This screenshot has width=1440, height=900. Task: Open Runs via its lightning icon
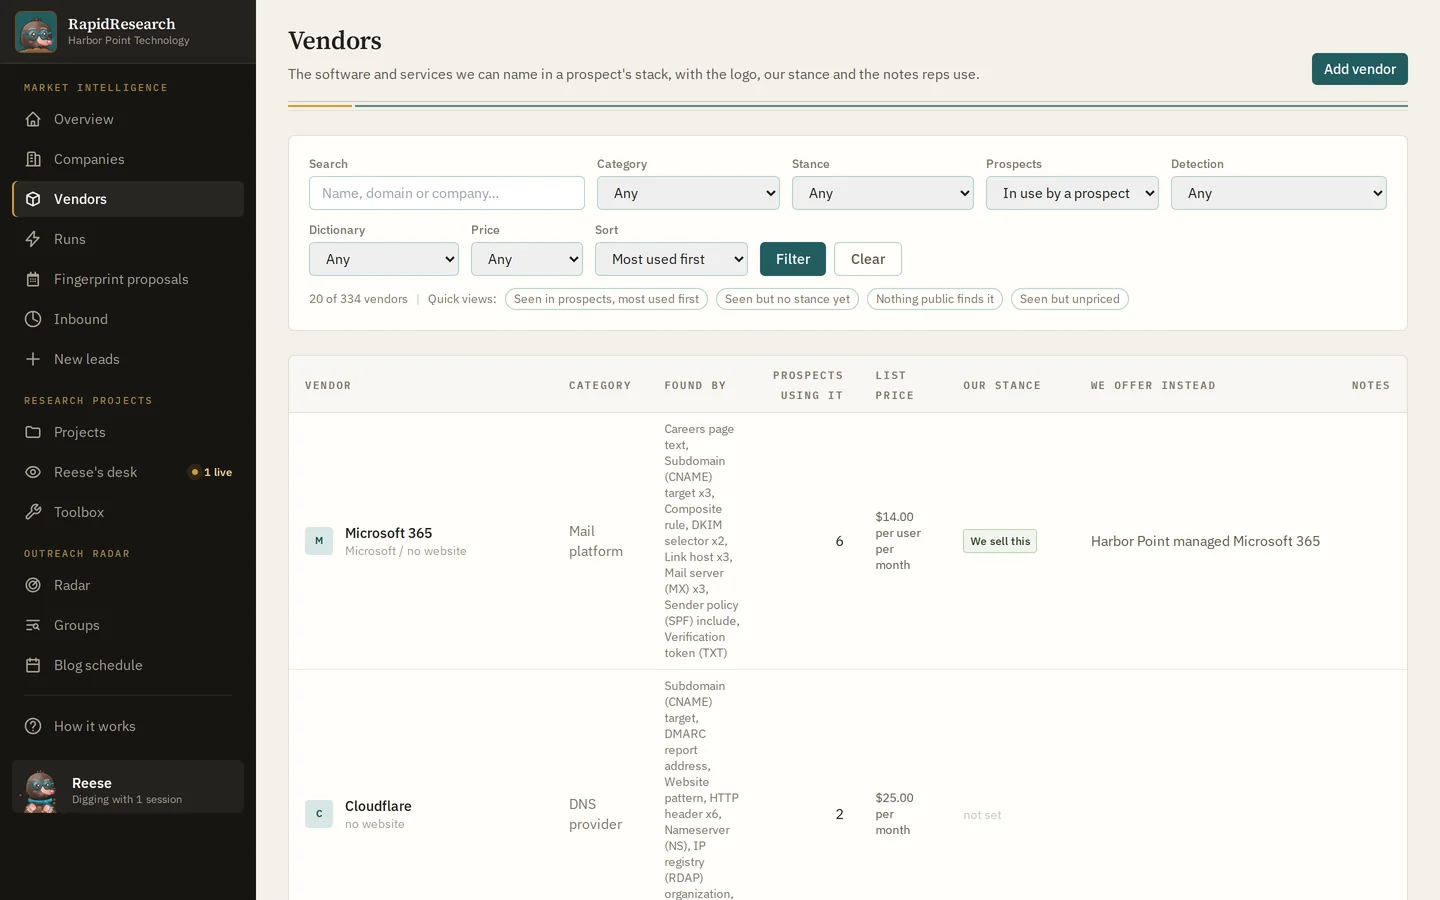33,239
